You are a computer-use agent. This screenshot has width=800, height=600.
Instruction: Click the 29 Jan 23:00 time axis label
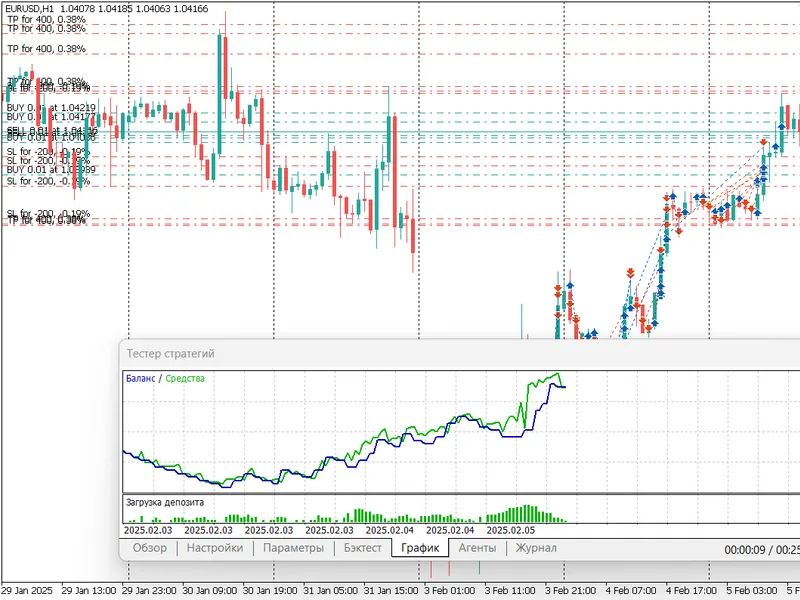149,591
